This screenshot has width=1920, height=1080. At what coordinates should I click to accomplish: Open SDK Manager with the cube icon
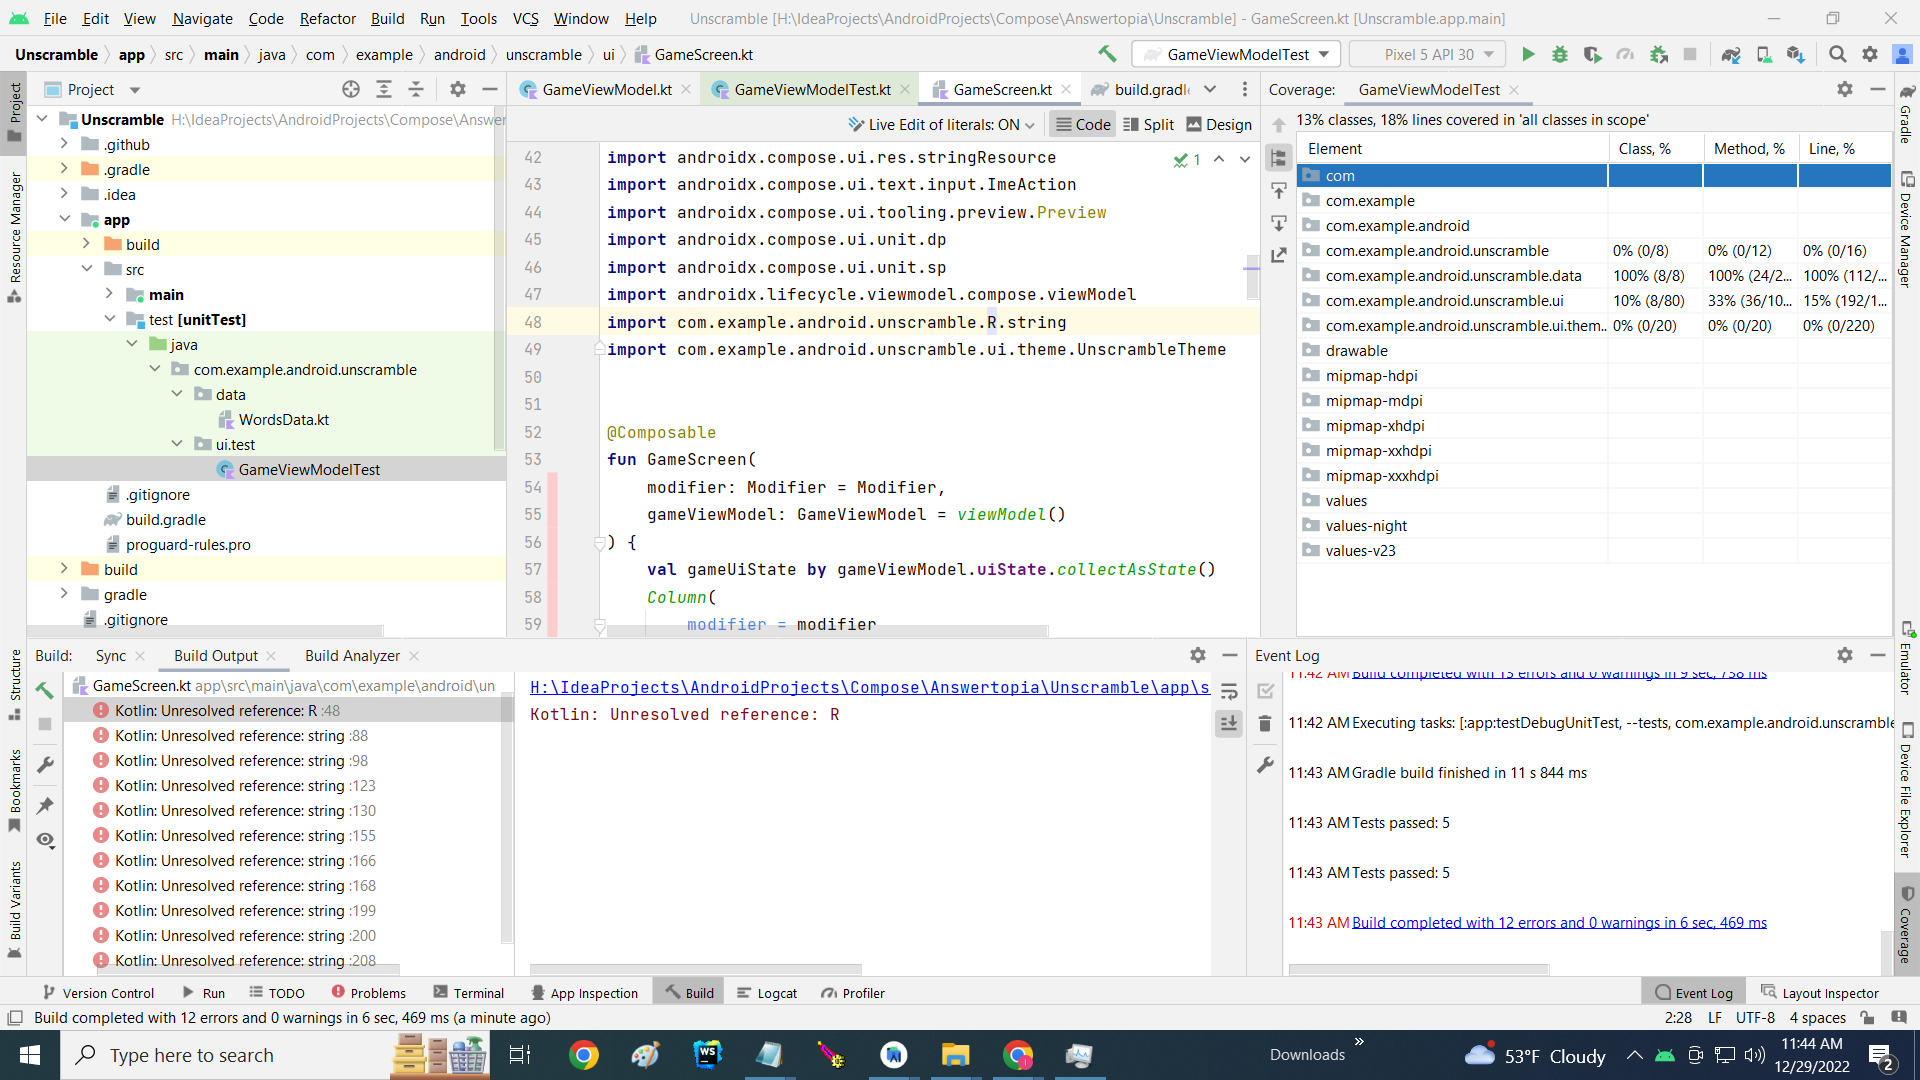click(x=1797, y=54)
